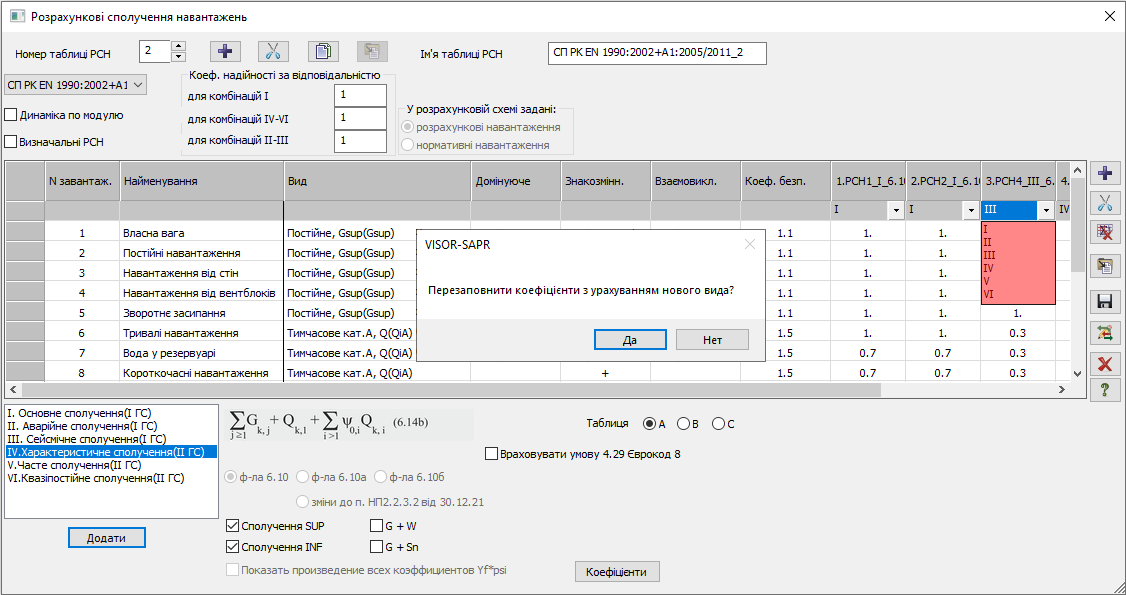Screen dimensions: 1126x595
Task: Choose option V in the open dropdown list
Action: [x=988, y=281]
